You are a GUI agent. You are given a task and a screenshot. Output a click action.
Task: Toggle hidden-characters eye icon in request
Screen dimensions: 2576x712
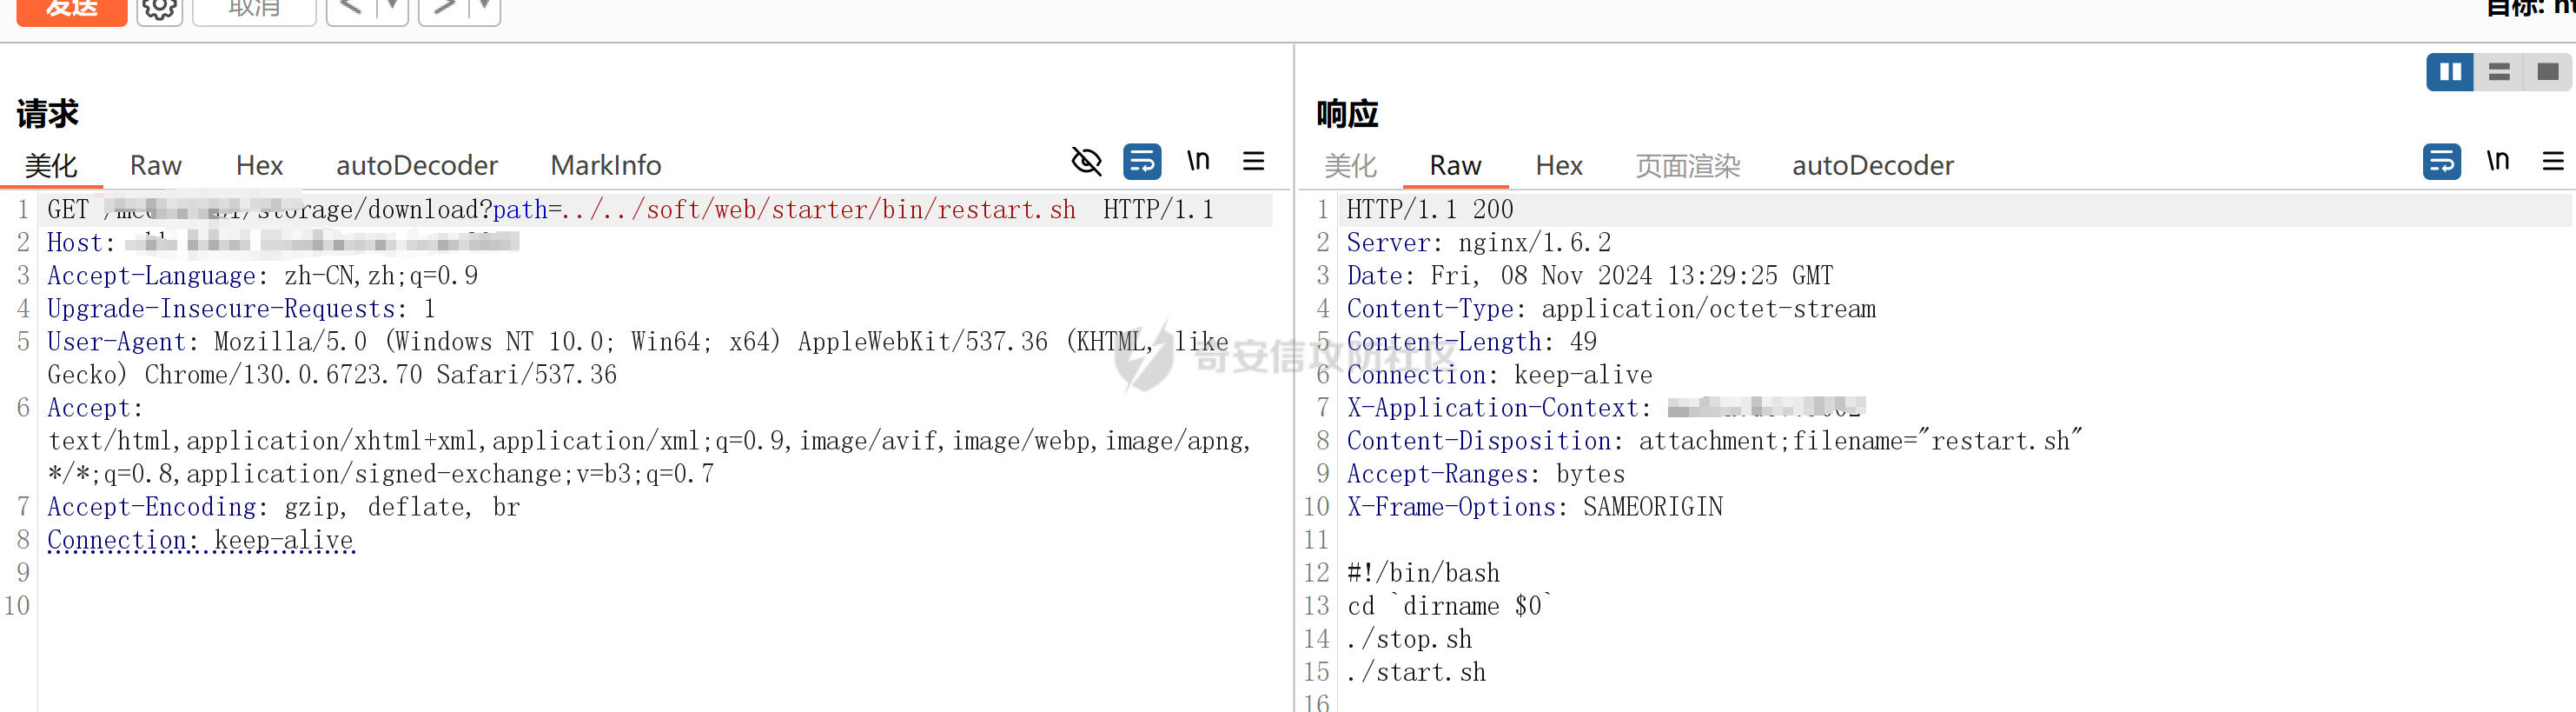pos(1086,161)
